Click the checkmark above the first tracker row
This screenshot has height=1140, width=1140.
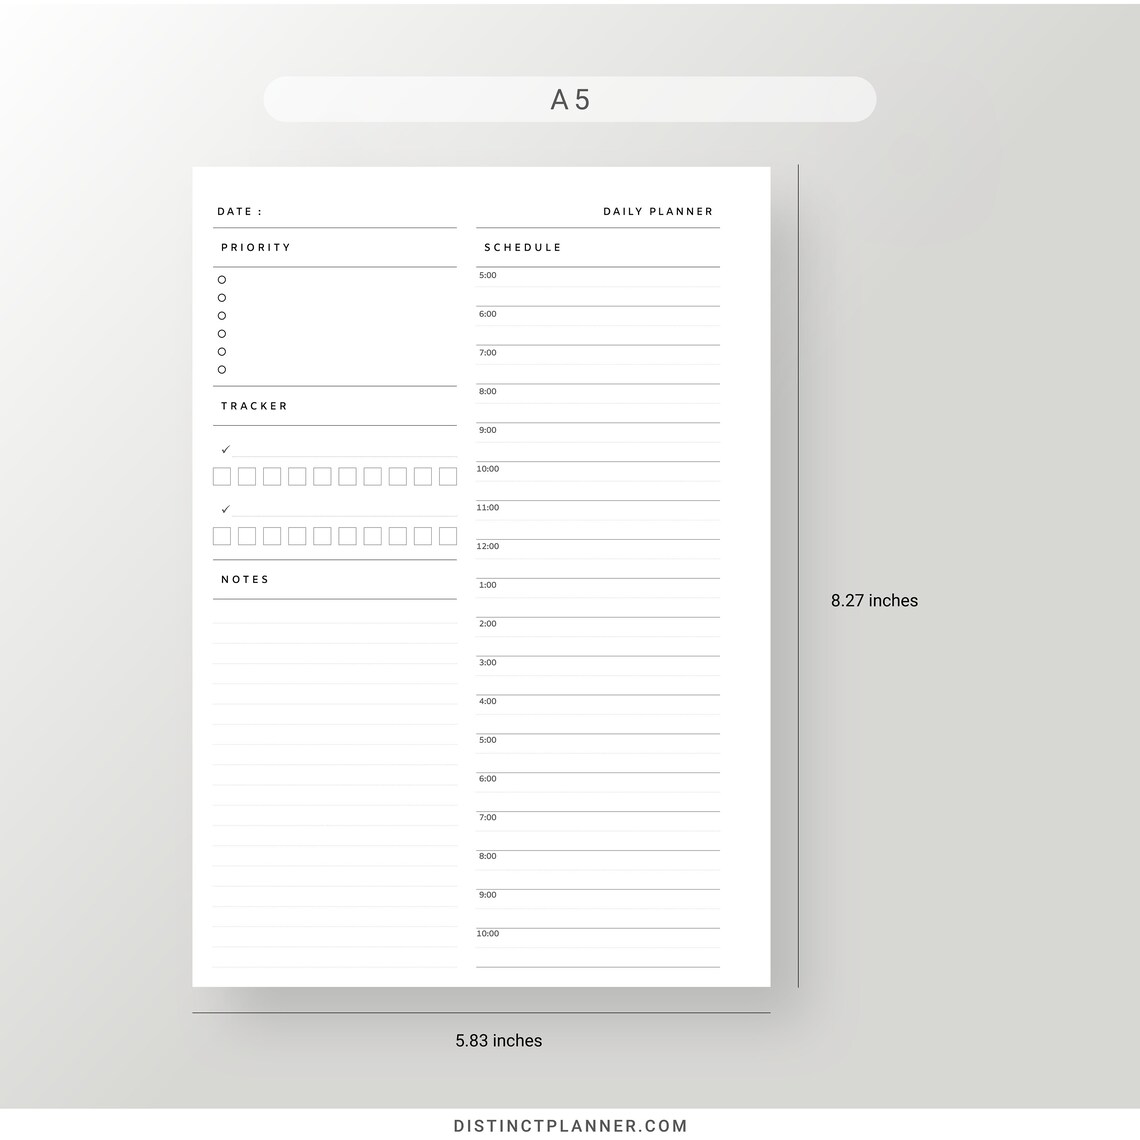[226, 450]
